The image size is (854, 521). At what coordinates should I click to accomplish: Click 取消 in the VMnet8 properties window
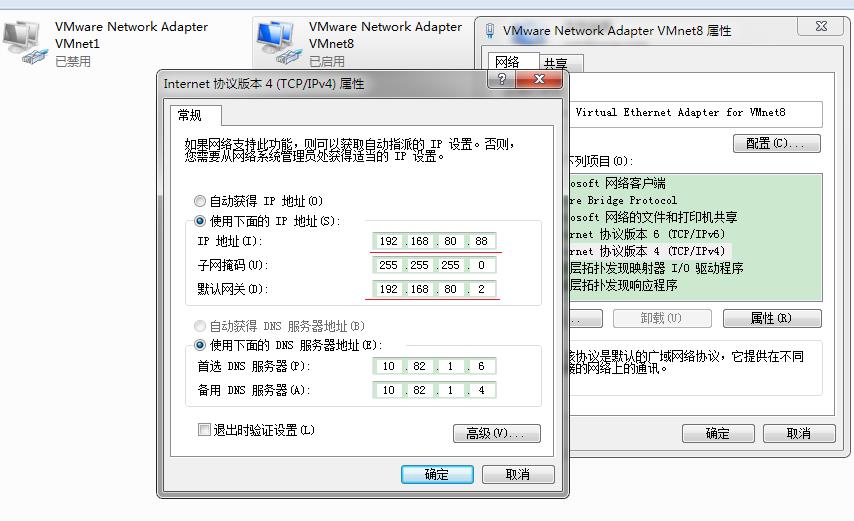click(799, 433)
